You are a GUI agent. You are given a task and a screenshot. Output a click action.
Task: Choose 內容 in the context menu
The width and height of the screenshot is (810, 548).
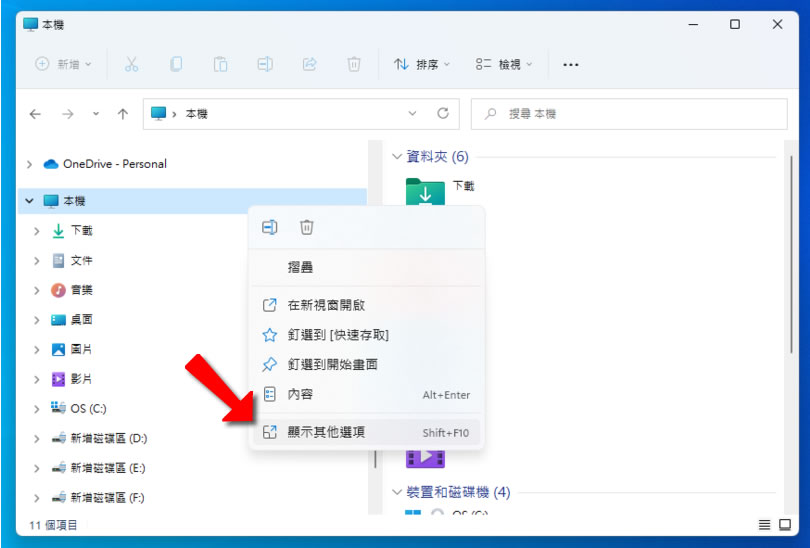pyautogui.click(x=367, y=395)
